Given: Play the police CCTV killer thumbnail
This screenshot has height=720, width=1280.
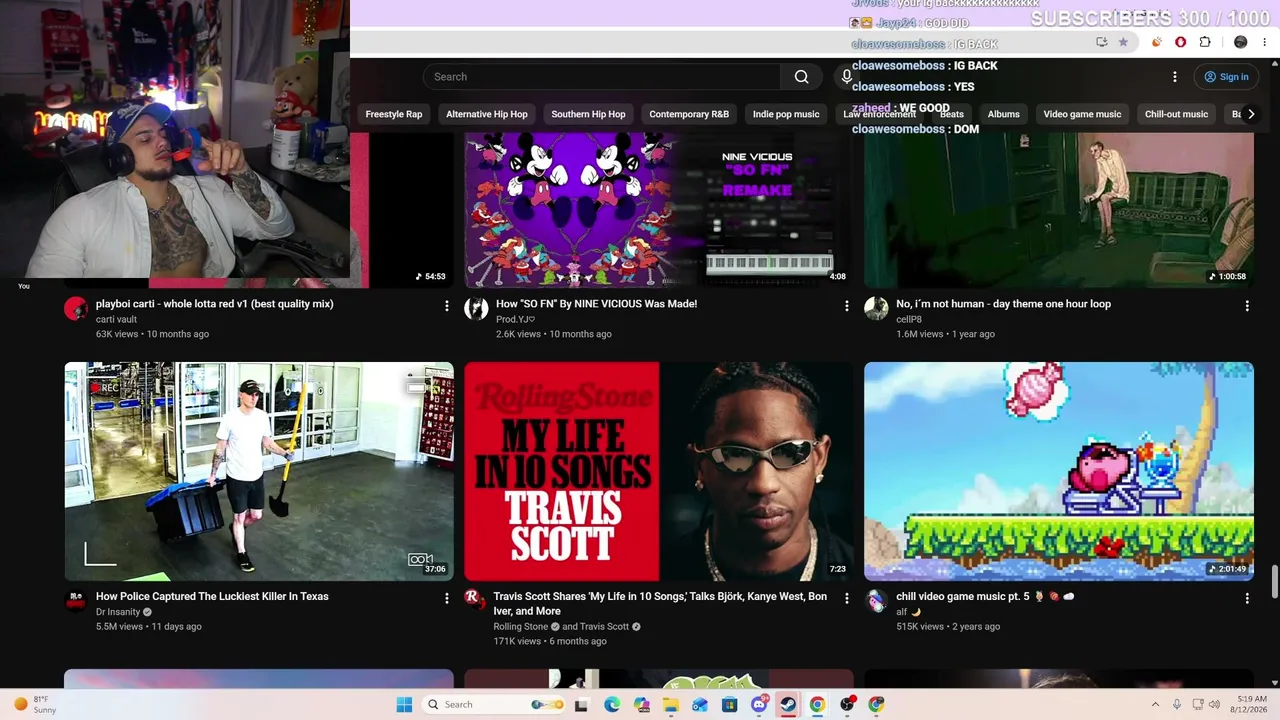Looking at the screenshot, I should pos(259,471).
